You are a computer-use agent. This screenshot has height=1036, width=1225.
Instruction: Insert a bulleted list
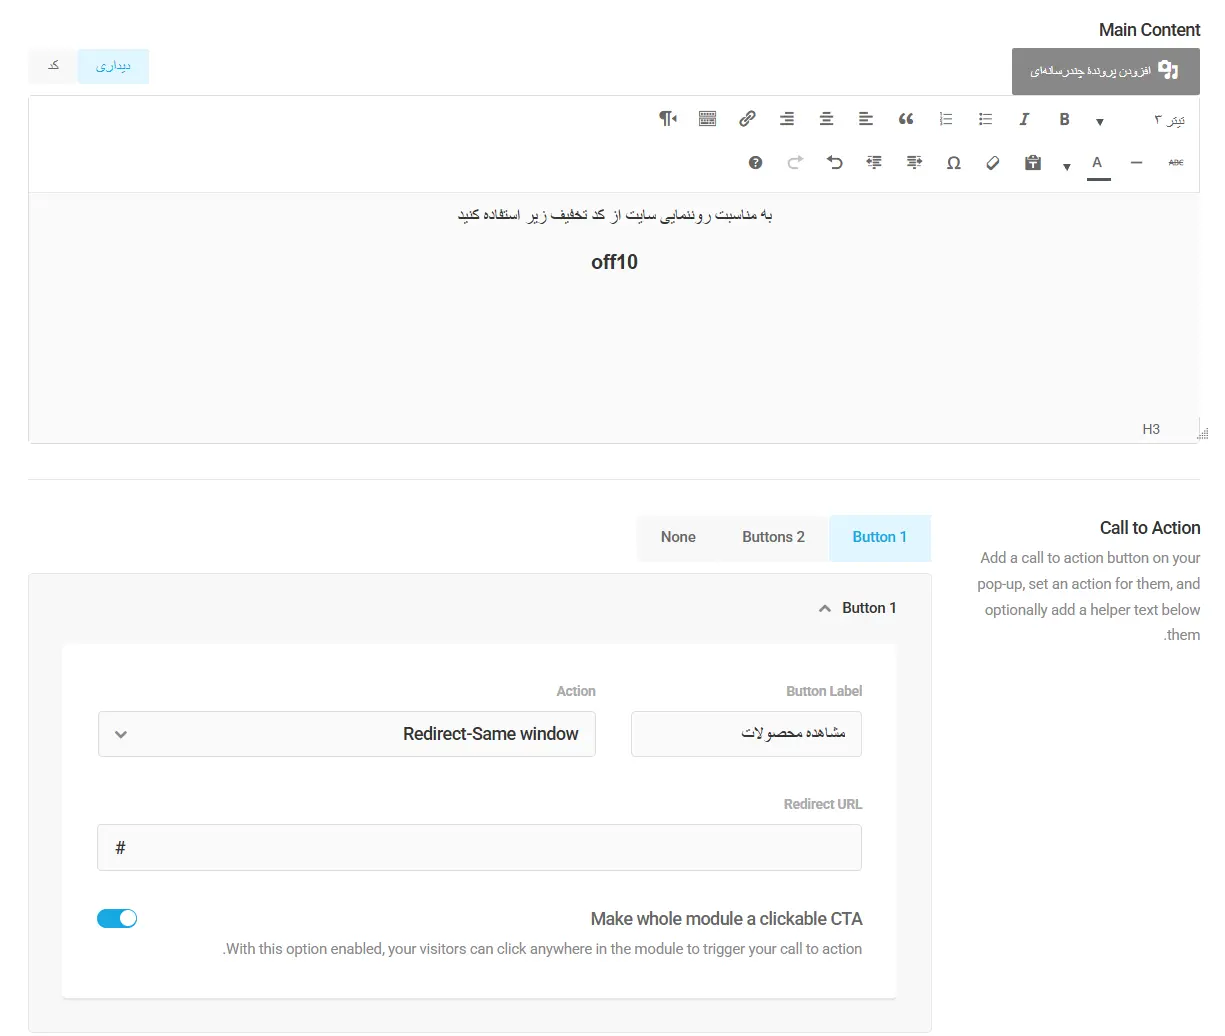click(985, 119)
